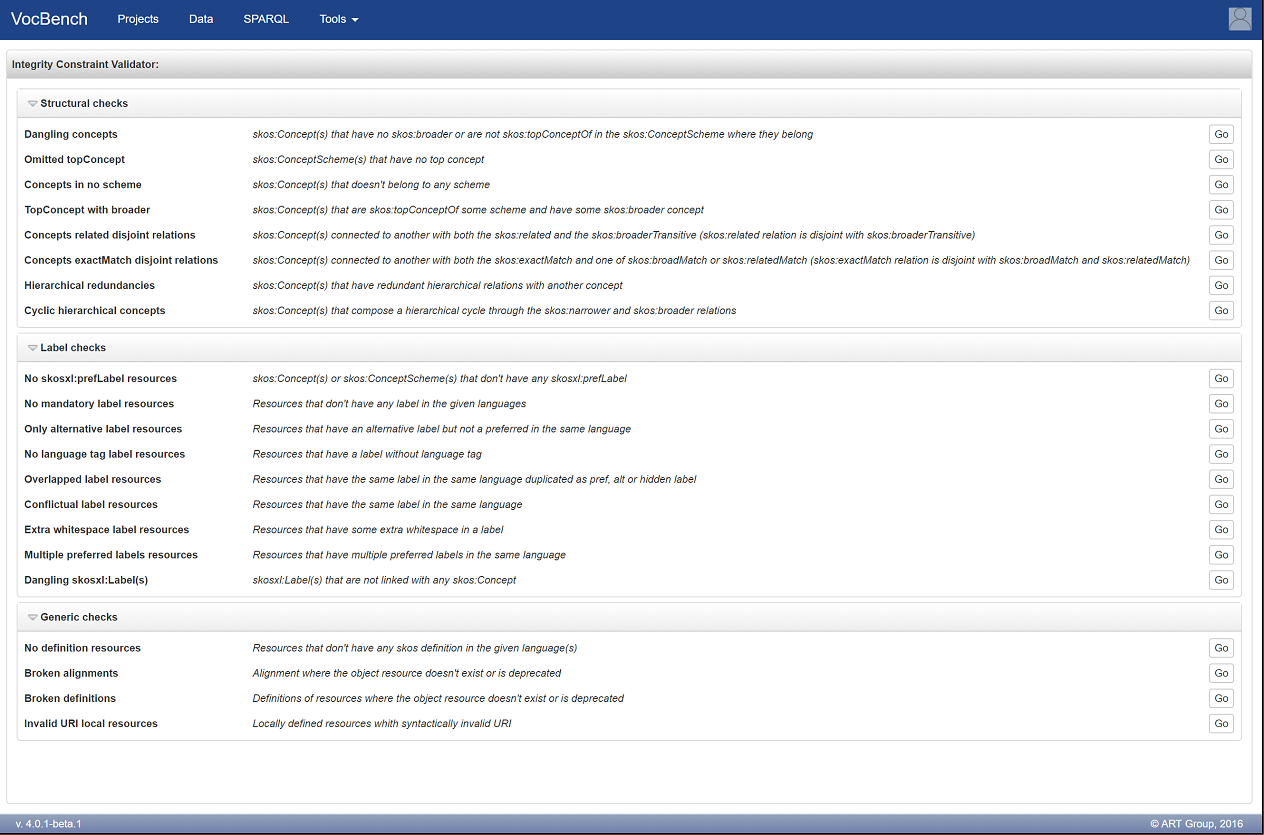Collapse the Structural checks section
The width and height of the screenshot is (1264, 835).
[33, 104]
